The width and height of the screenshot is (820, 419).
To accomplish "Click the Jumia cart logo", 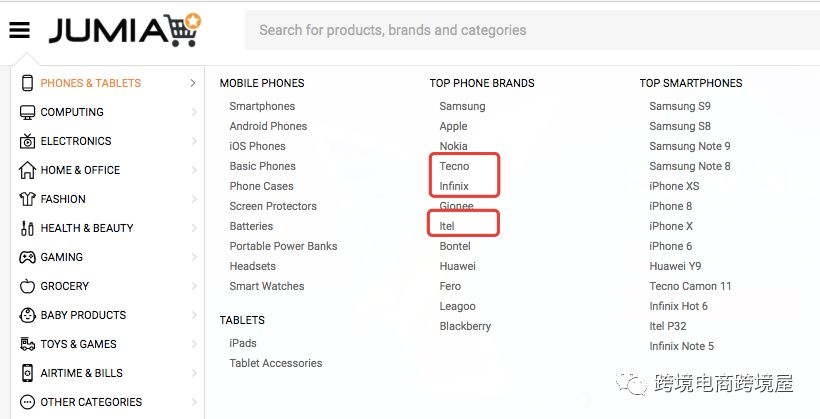I will click(125, 30).
